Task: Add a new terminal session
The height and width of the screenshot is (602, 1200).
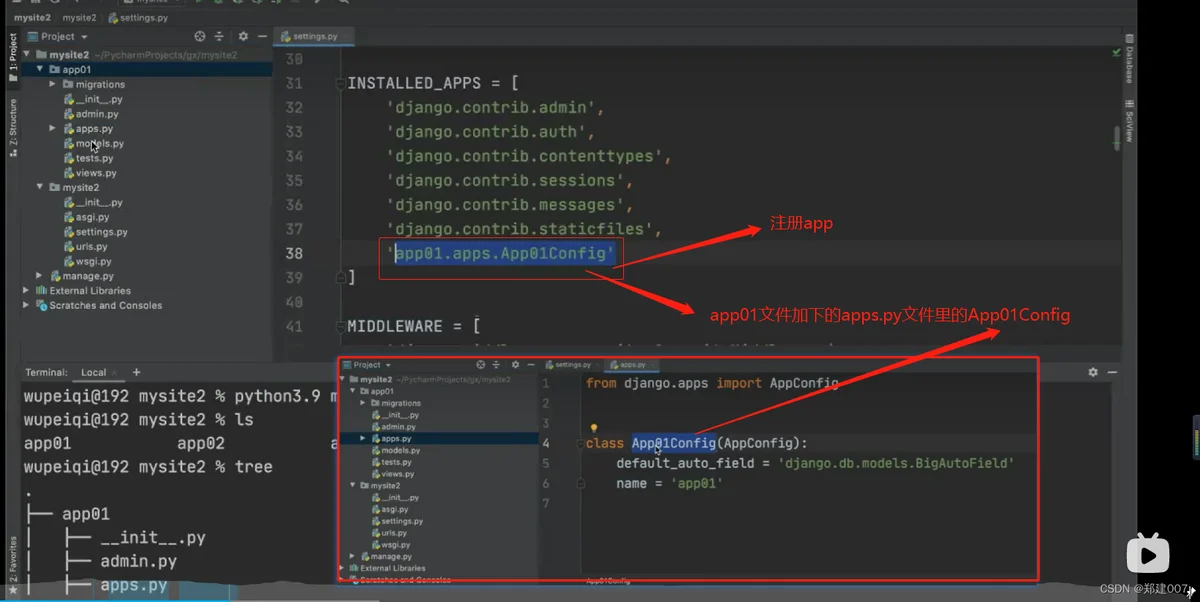Action: (x=137, y=372)
